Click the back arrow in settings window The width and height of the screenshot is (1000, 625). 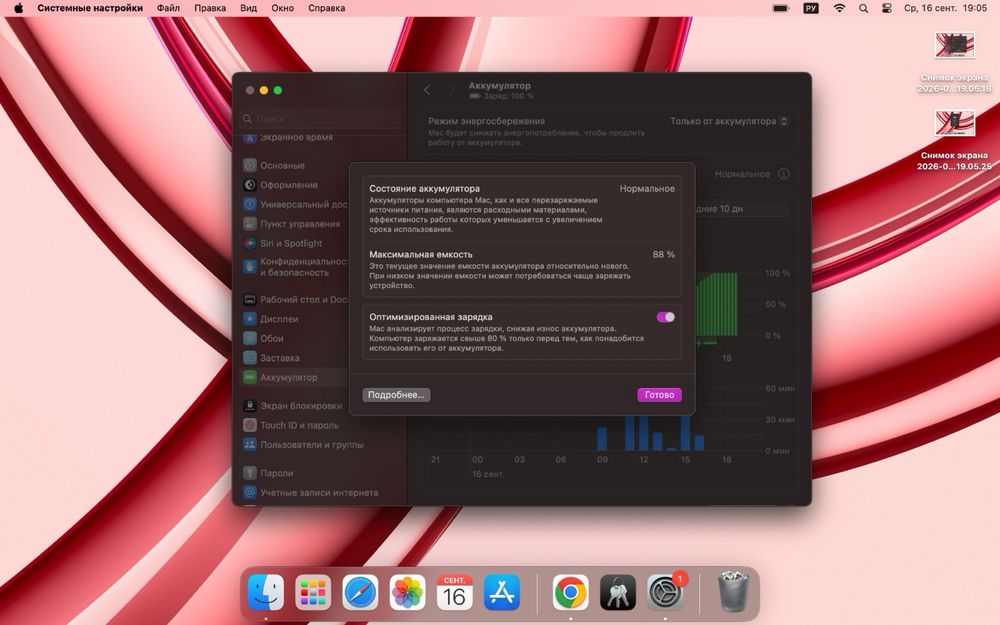[427, 91]
